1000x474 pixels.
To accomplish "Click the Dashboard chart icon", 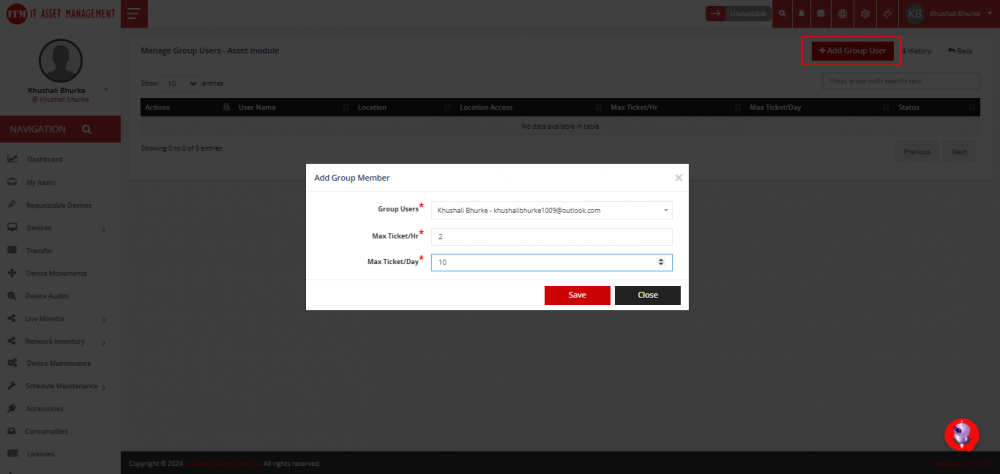I will [x=12, y=159].
